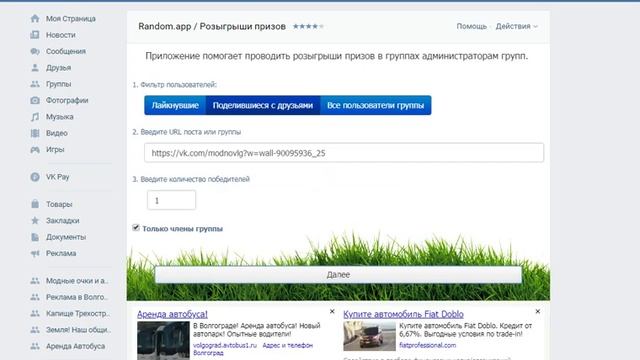640x360 pixels.
Task: Visit fiatprofessional.com link
Action: (x=427, y=345)
